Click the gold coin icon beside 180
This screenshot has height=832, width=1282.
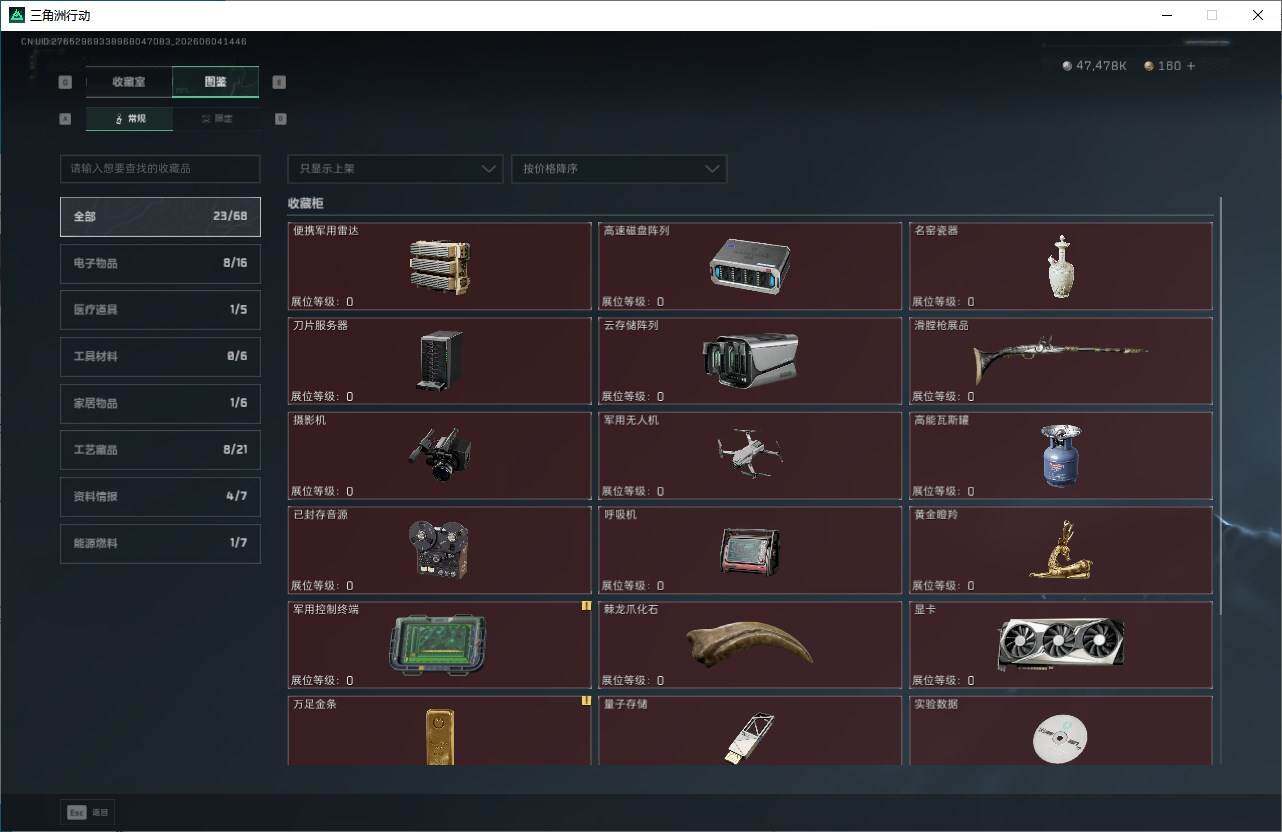(1149, 66)
